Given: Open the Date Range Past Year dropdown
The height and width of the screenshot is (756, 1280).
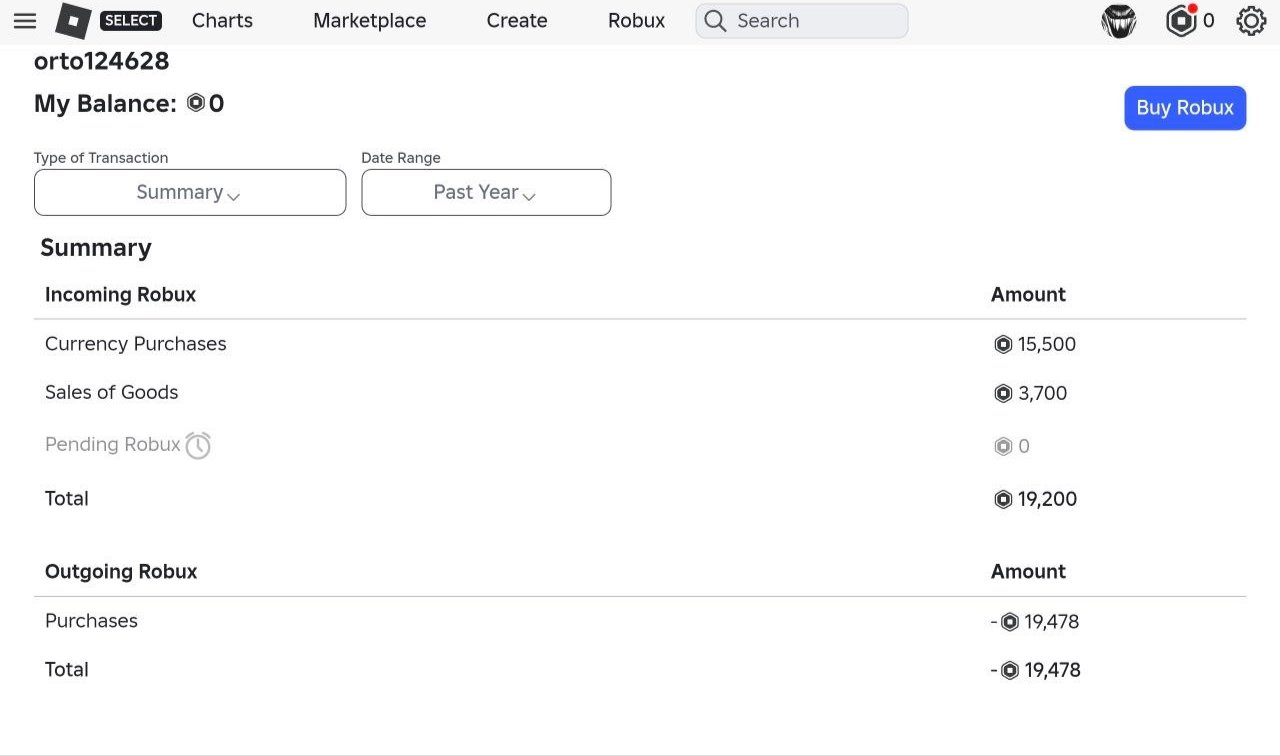Looking at the screenshot, I should (486, 192).
